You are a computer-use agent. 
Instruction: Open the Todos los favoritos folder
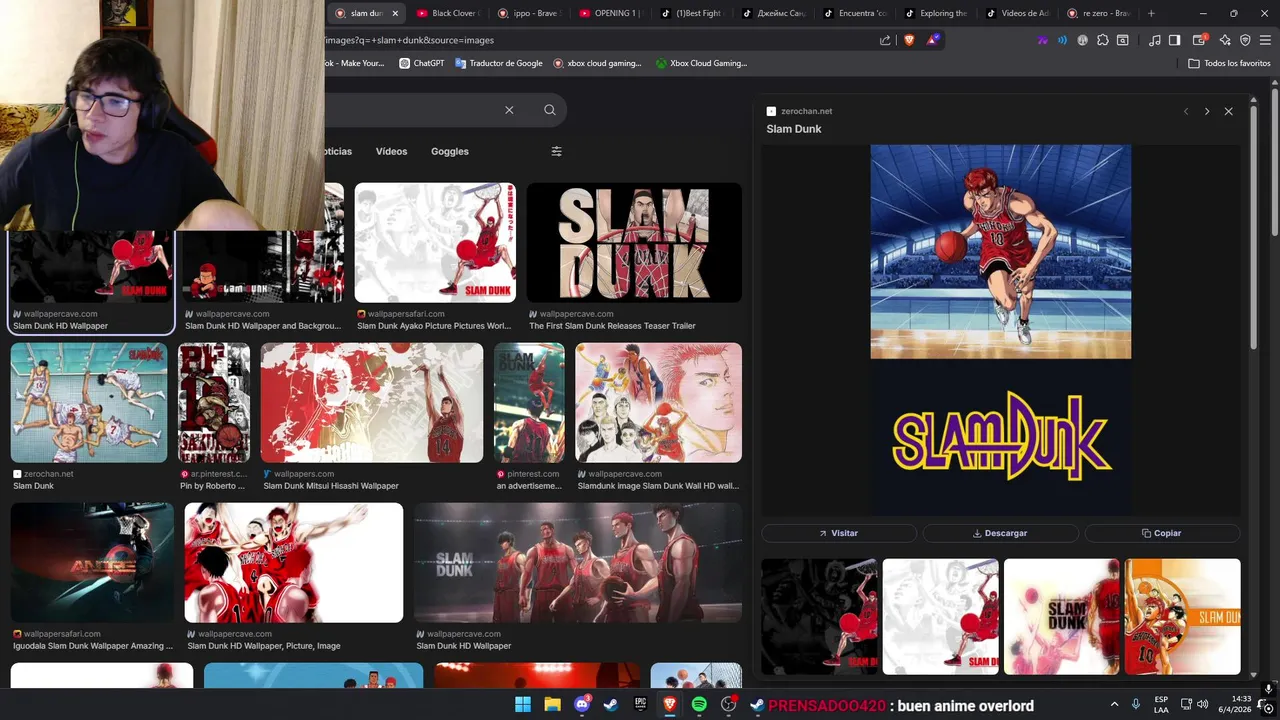pyautogui.click(x=1230, y=63)
